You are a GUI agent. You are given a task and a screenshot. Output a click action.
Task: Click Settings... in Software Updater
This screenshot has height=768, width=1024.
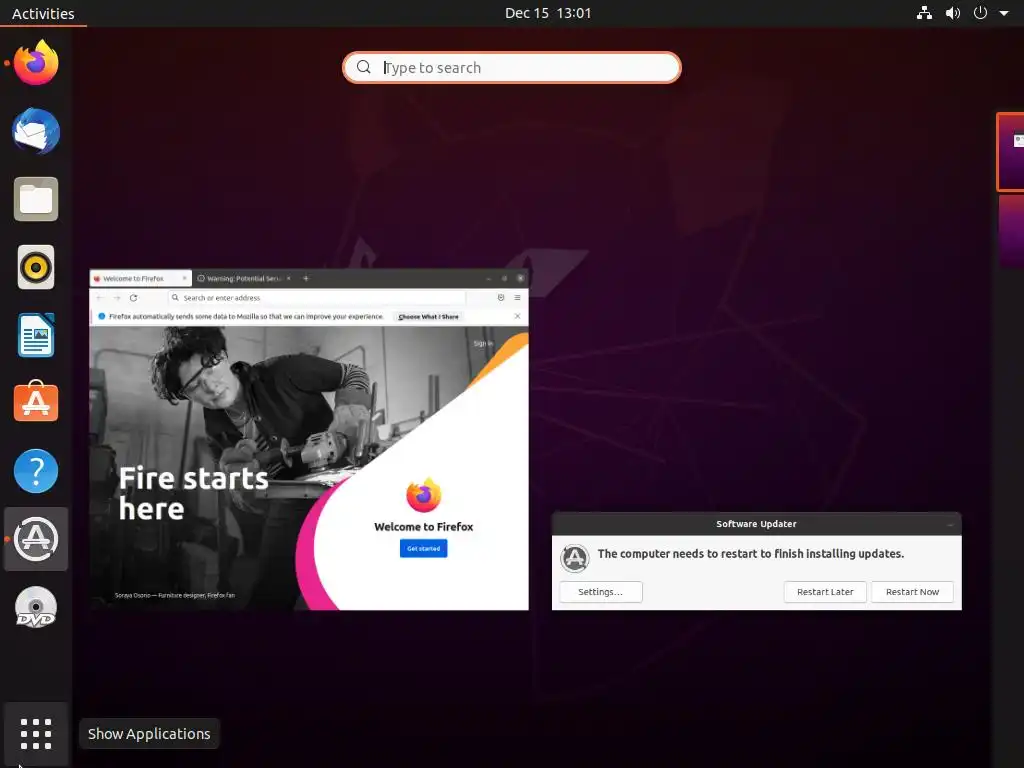(601, 592)
